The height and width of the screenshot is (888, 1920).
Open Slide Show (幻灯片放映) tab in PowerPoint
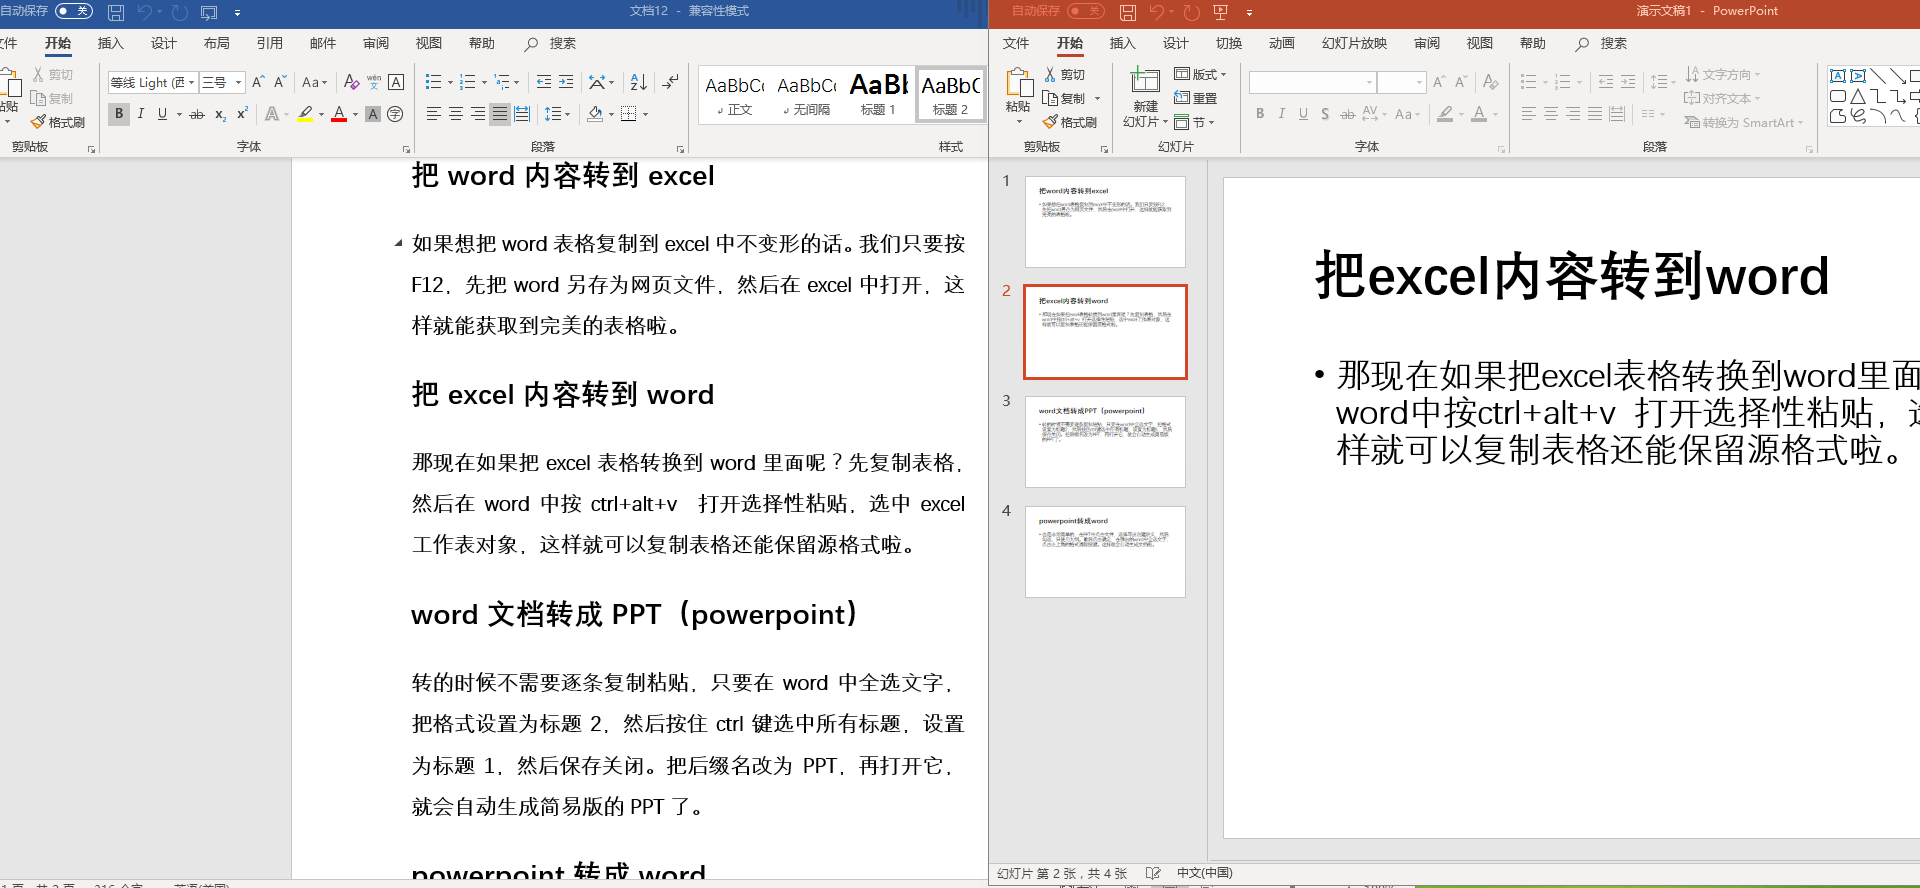pyautogui.click(x=1355, y=43)
